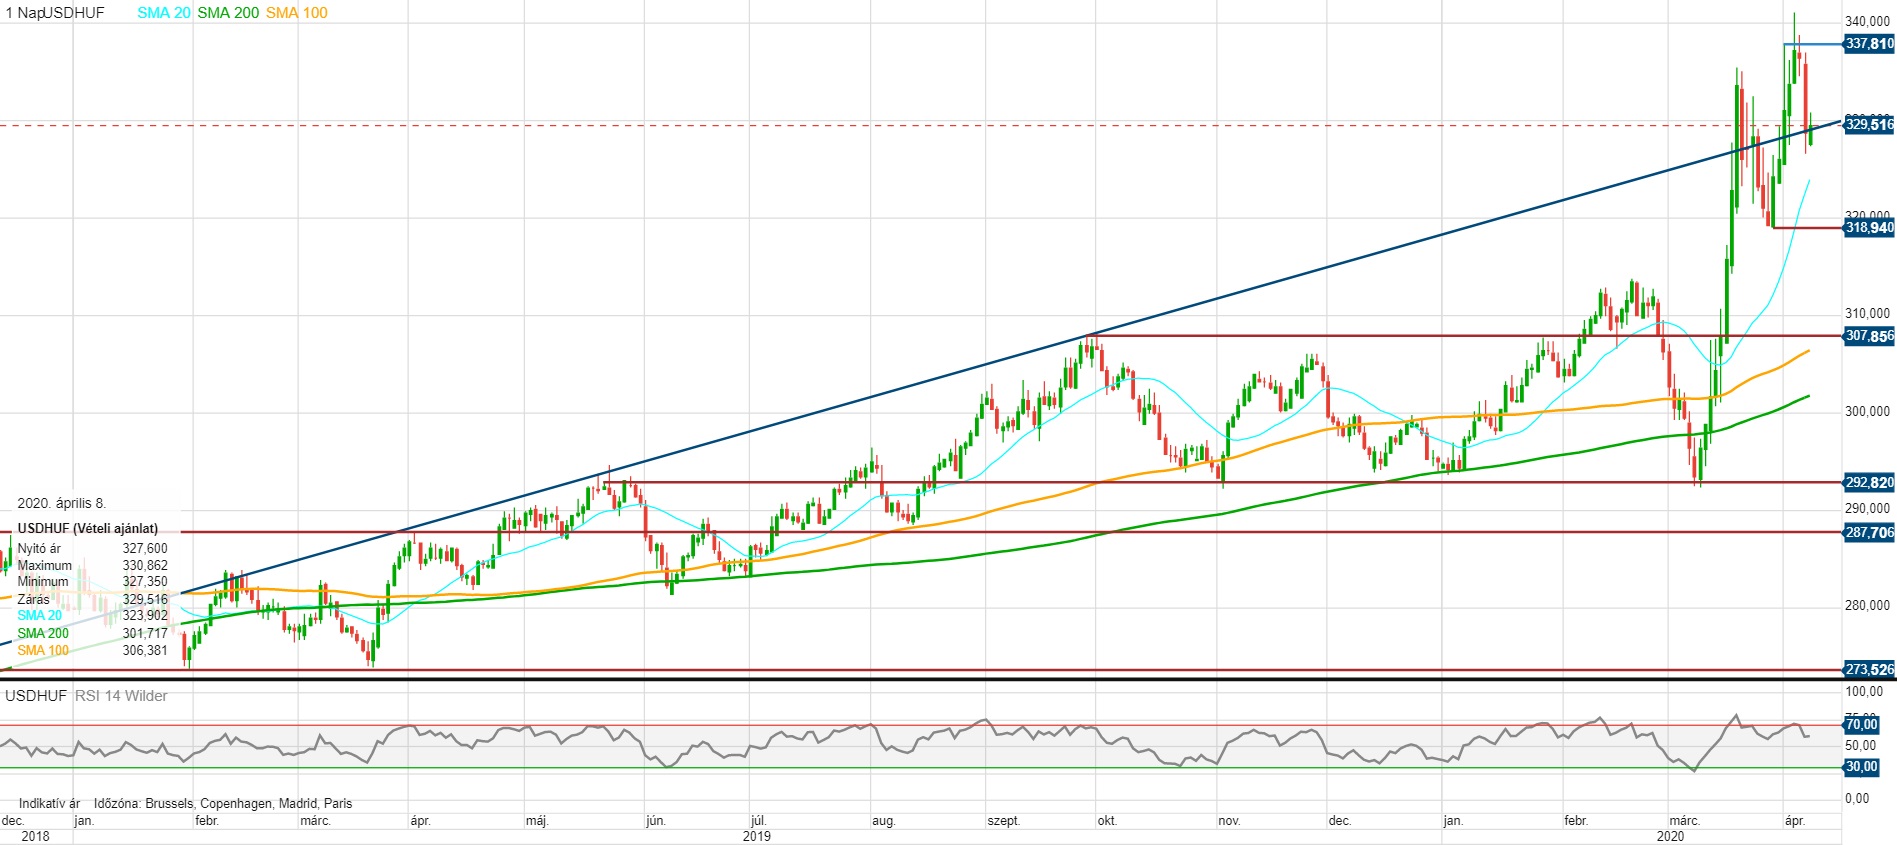Select the 287,706 support level label
The image size is (1897, 845).
click(1869, 533)
